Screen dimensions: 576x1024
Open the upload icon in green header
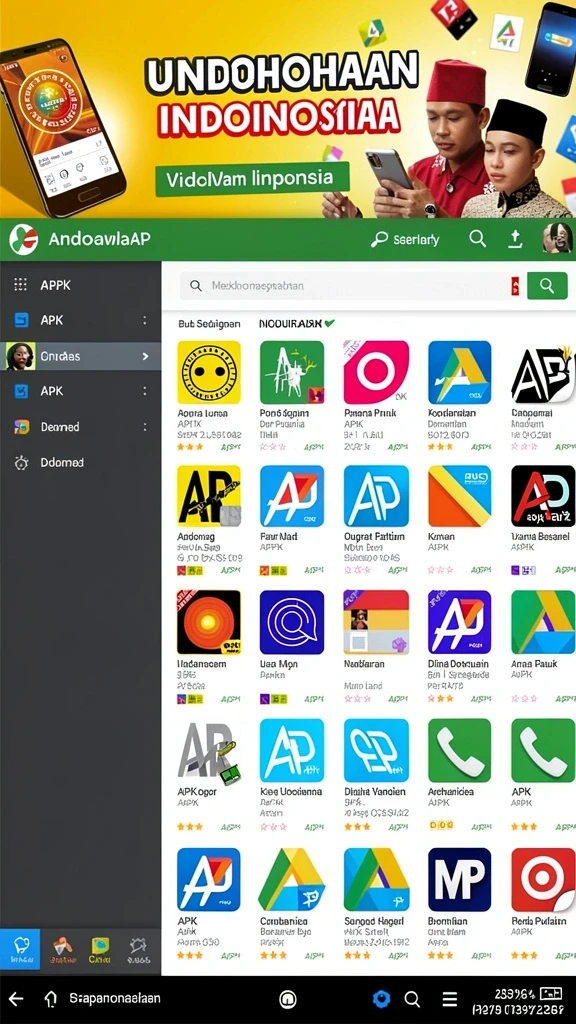point(515,240)
